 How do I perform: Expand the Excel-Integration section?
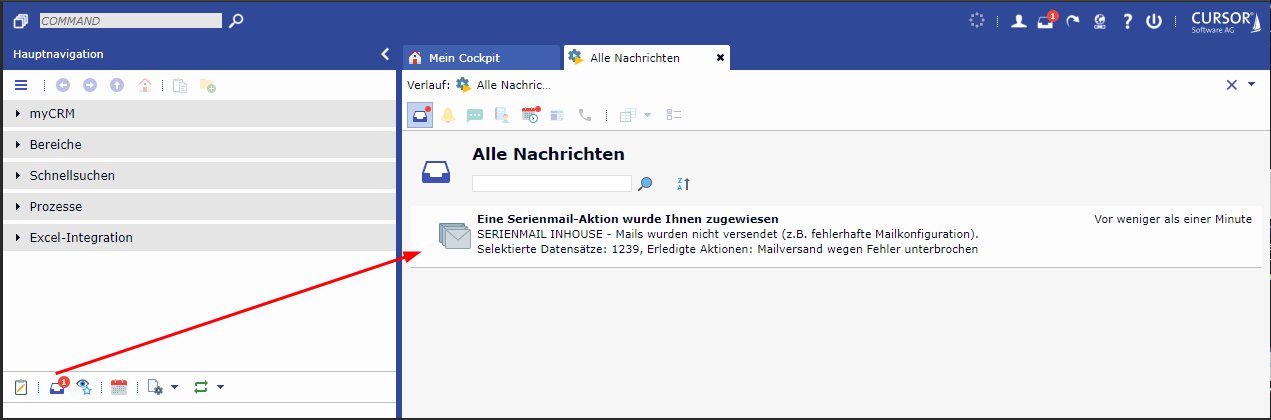pos(80,238)
